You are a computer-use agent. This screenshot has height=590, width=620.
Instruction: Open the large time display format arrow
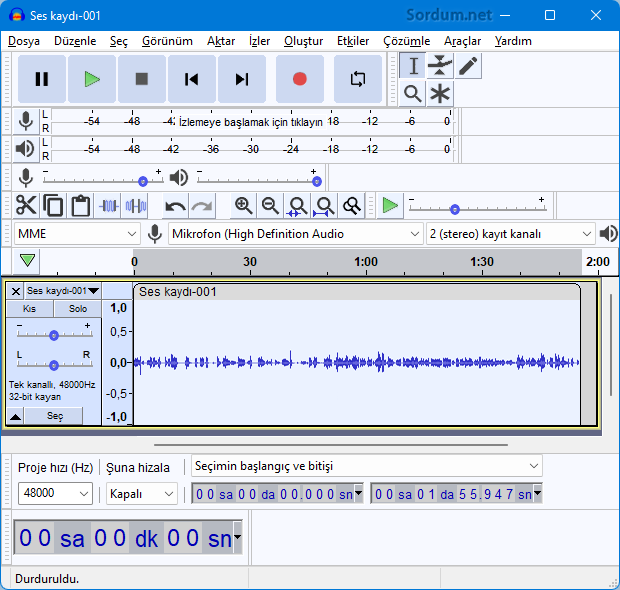pos(237,537)
